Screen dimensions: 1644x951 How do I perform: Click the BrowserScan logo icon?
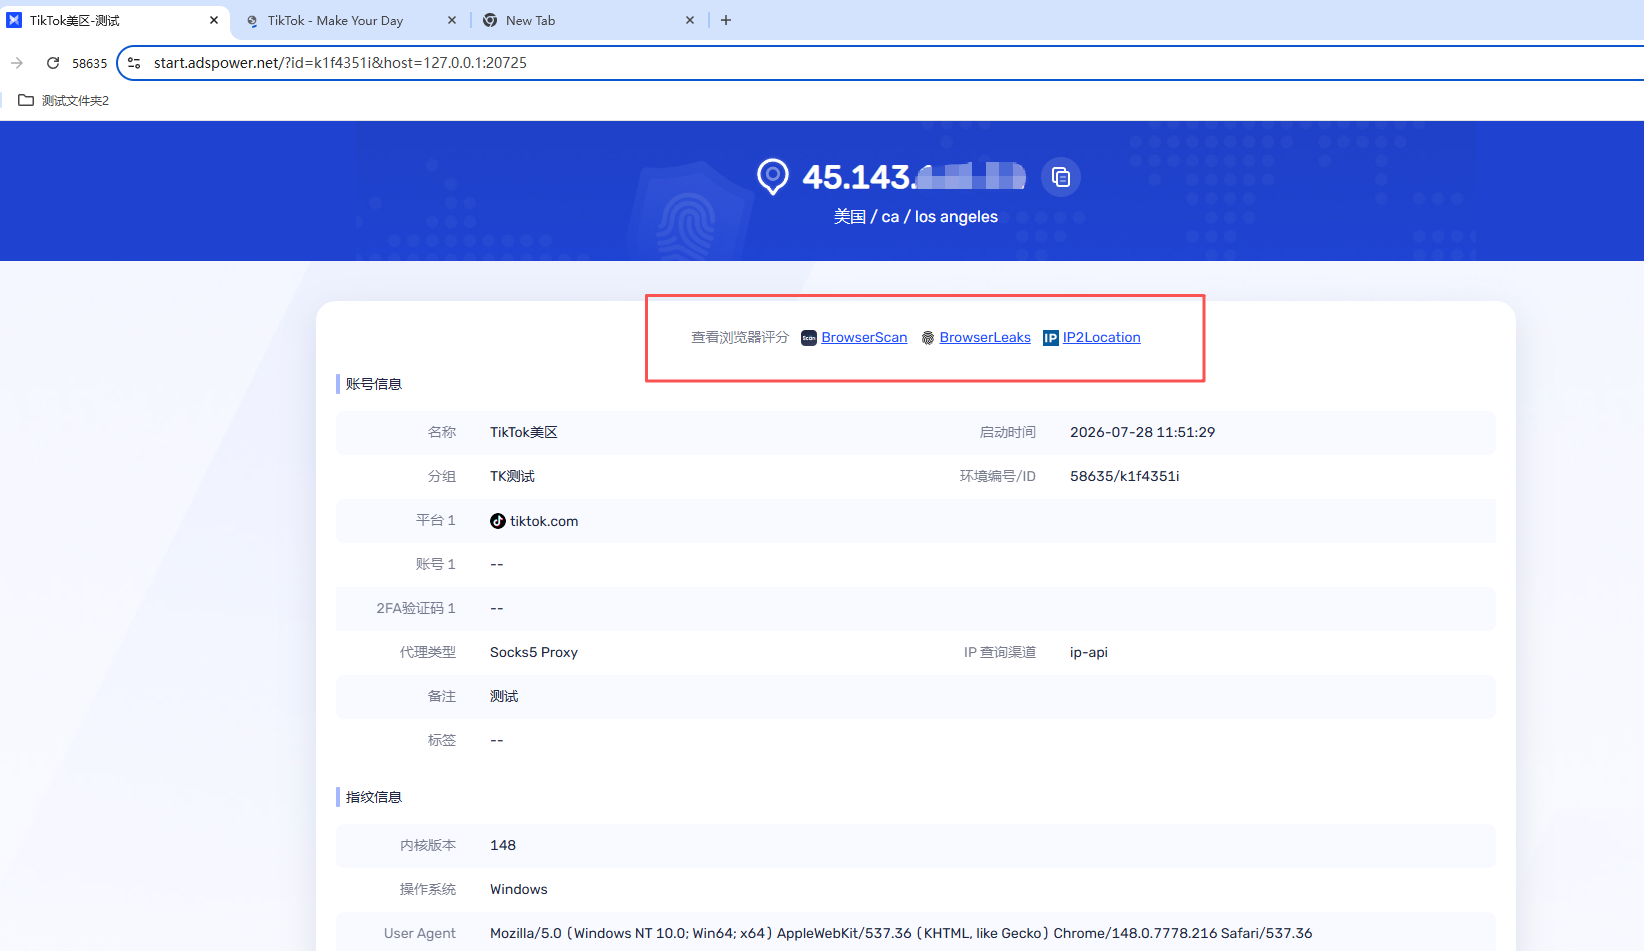[x=809, y=338]
